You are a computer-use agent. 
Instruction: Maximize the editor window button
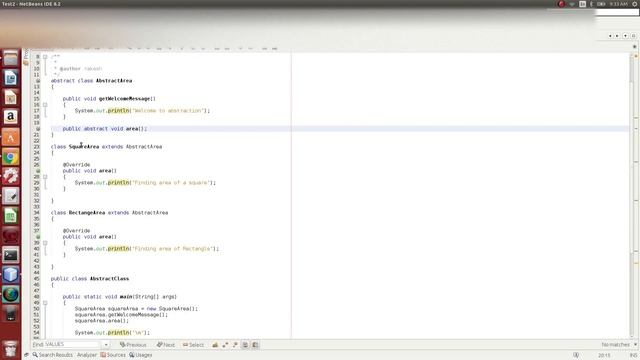(633, 36)
